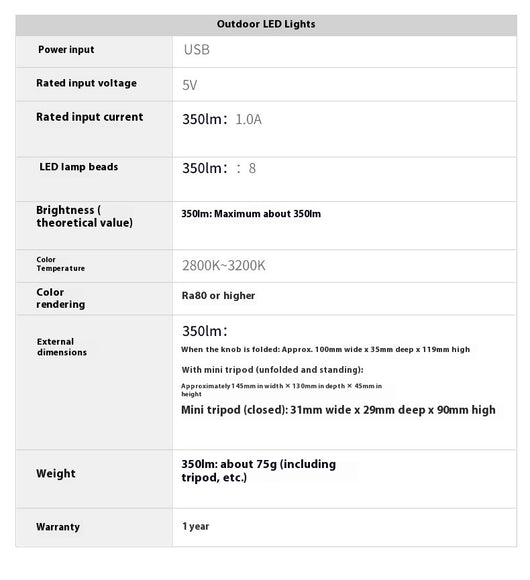The width and height of the screenshot is (530, 580).
Task: Click the 2800K~3200K value
Action: [224, 265]
